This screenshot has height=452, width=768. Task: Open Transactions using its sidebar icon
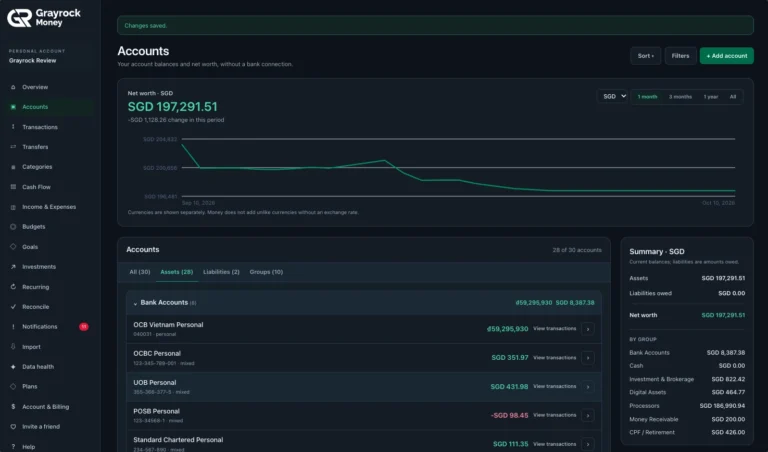(x=13, y=127)
